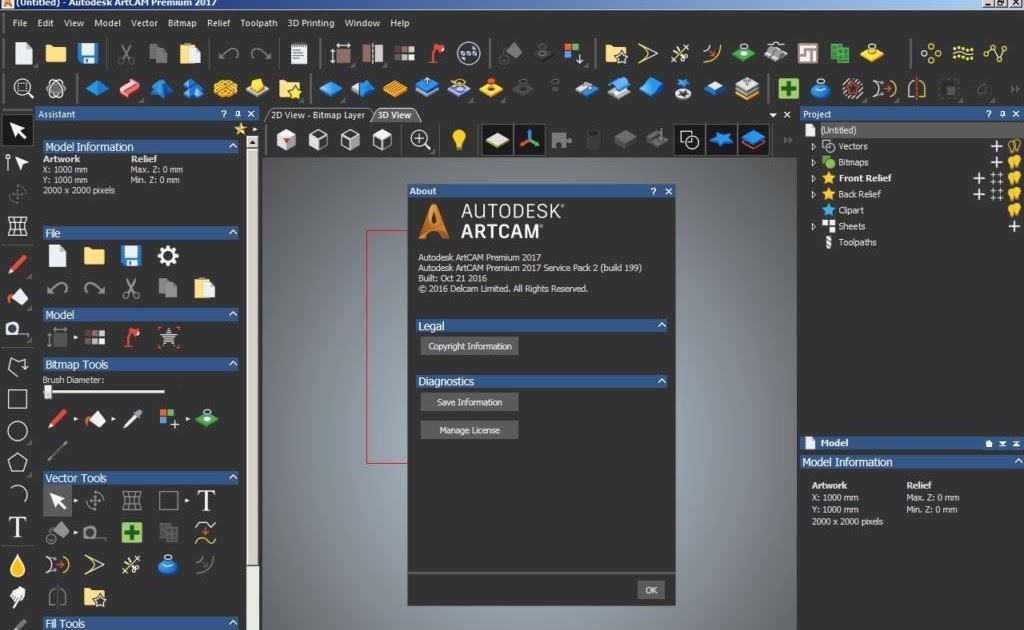Expand Sheets tree node
1024x630 pixels.
coord(814,226)
